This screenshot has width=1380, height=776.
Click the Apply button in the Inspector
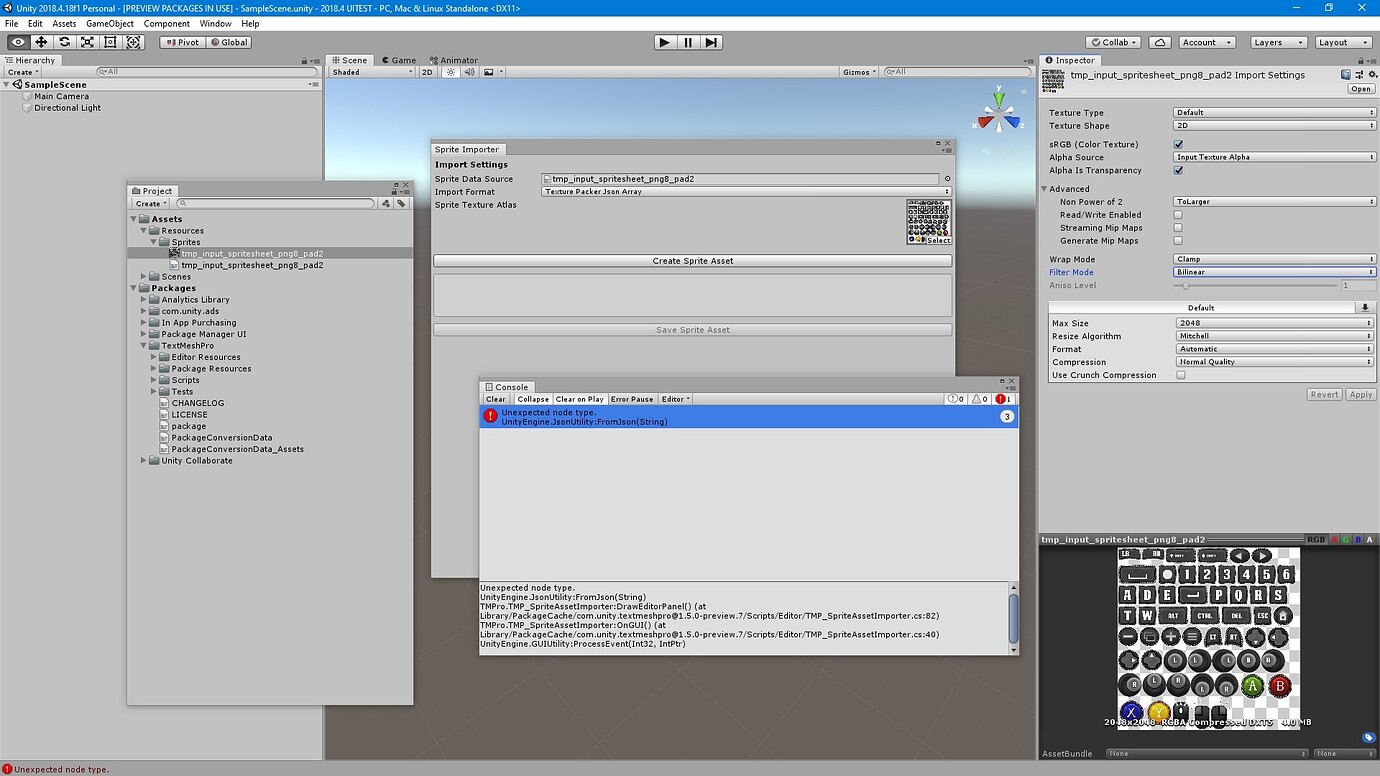(1360, 394)
